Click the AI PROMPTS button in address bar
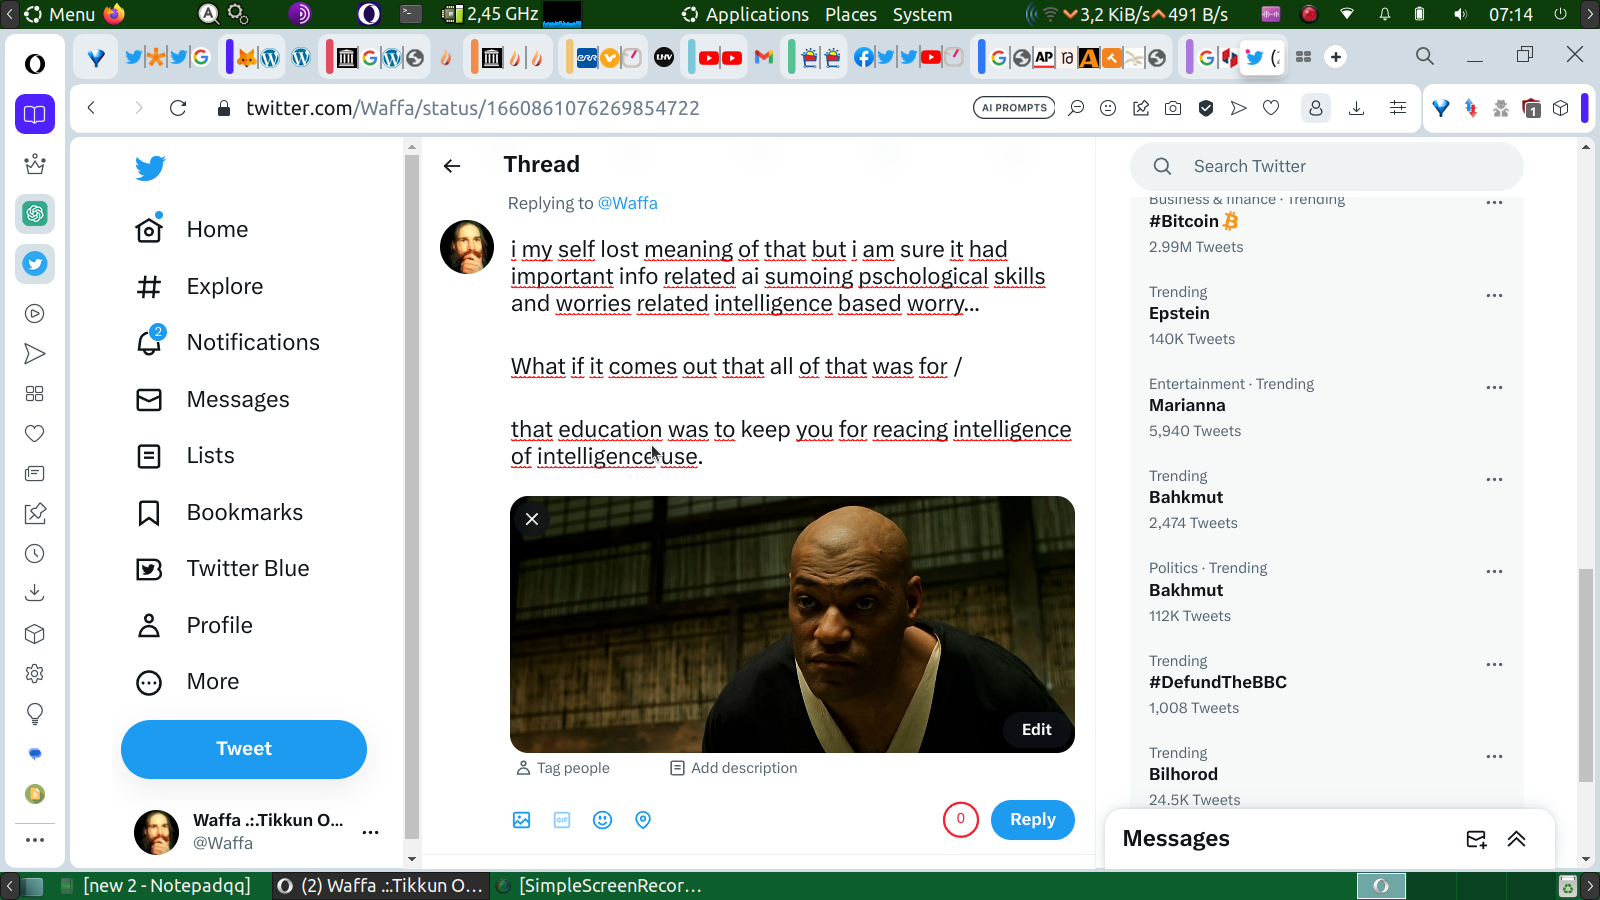The image size is (1600, 900). (x=1014, y=108)
